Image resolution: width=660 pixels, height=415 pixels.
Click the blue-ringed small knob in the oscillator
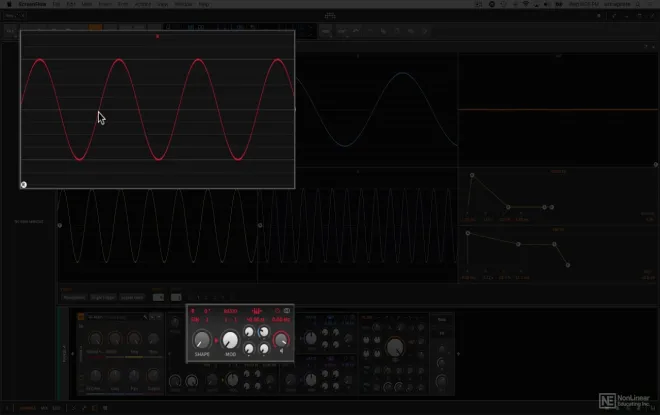click(x=263, y=332)
